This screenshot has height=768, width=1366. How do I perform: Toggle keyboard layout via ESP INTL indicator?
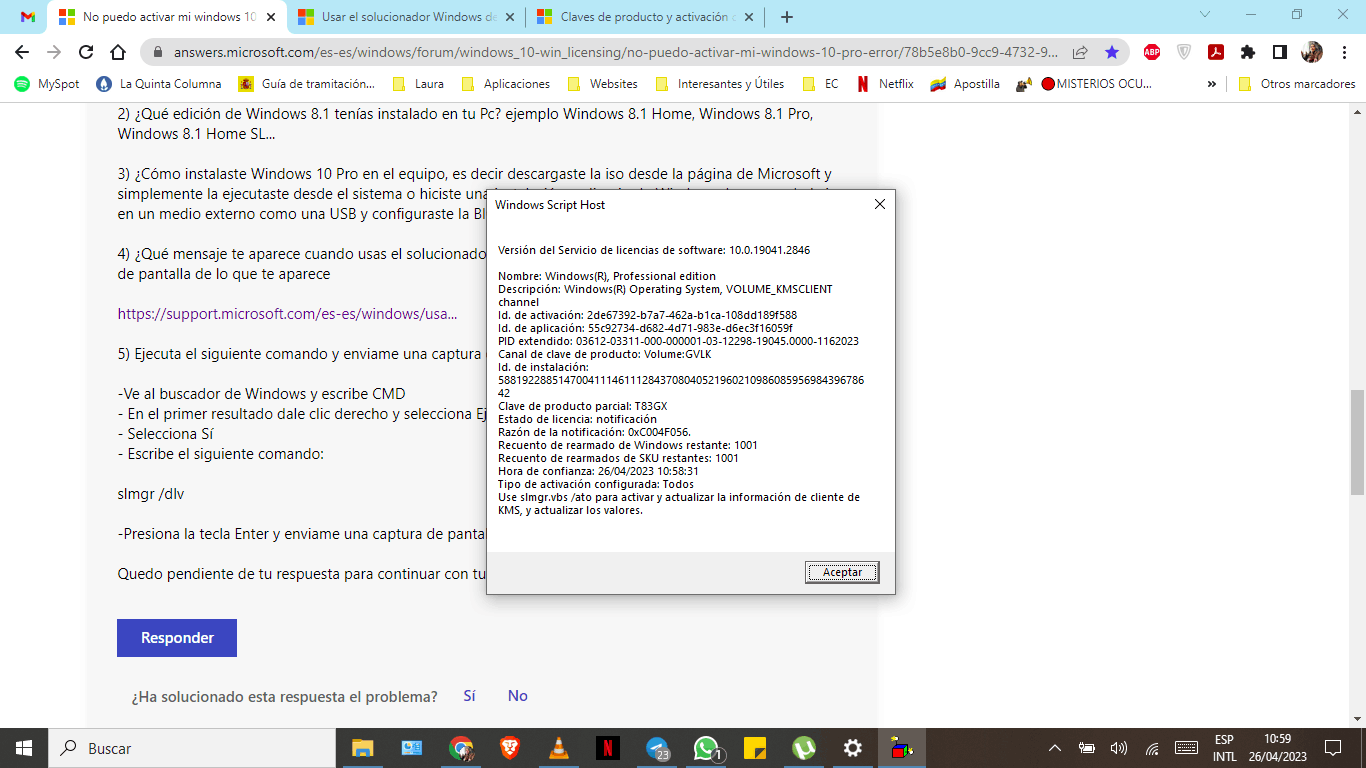1224,748
